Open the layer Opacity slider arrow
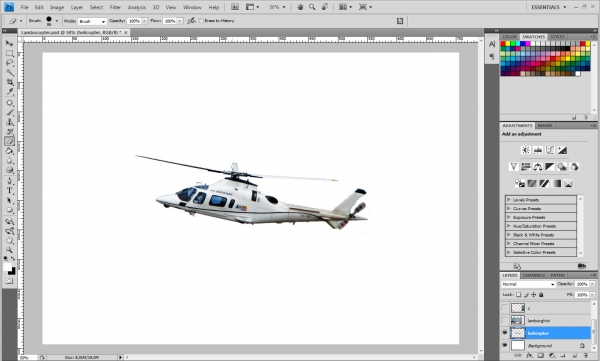The height and width of the screenshot is (361, 600). tap(593, 284)
